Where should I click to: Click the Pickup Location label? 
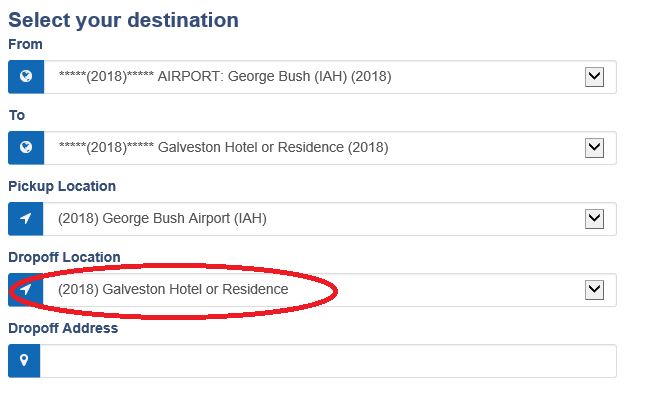62,186
